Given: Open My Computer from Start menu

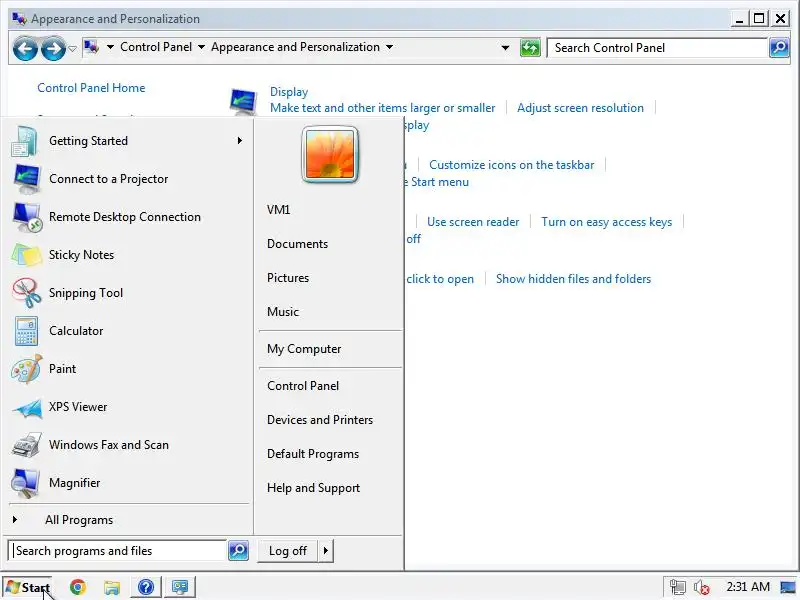Looking at the screenshot, I should pyautogui.click(x=304, y=349).
